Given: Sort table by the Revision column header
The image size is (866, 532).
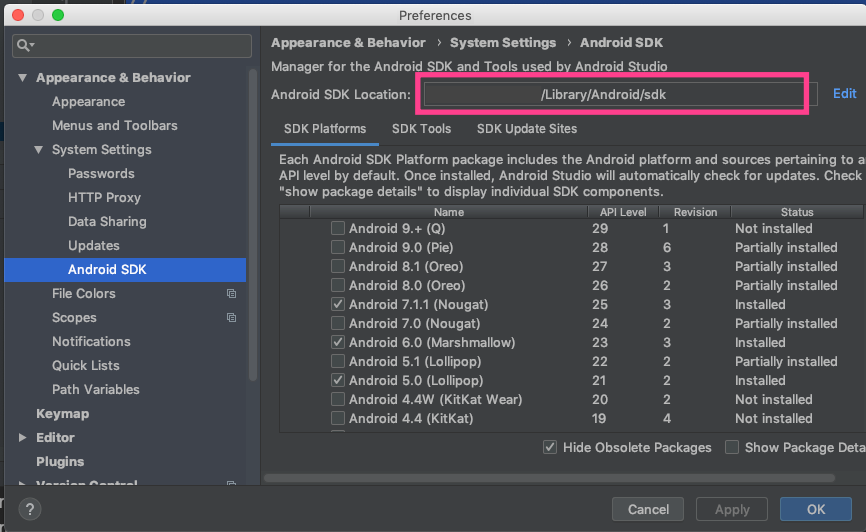Looking at the screenshot, I should [695, 212].
